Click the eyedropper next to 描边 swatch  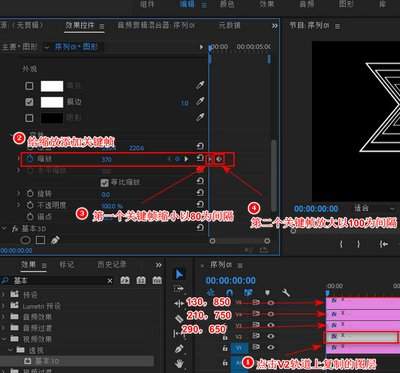pos(200,101)
